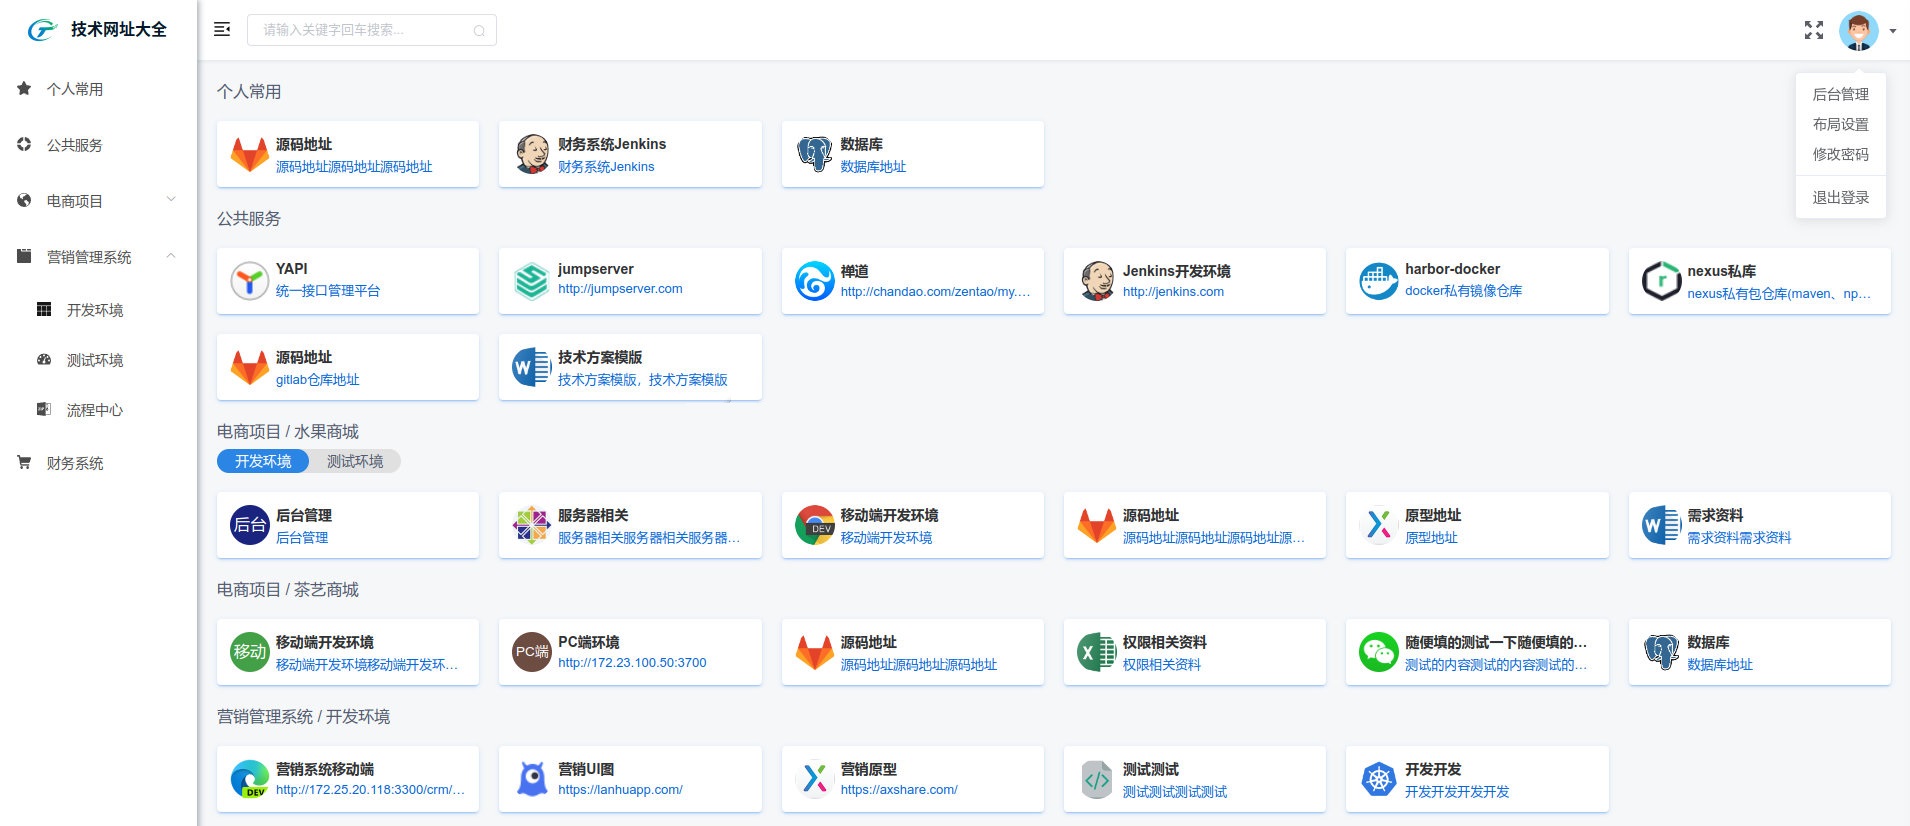Screen dimensions: 1910x826
Task: Expand the 电商项目 sidebar menu
Action: tap(98, 201)
